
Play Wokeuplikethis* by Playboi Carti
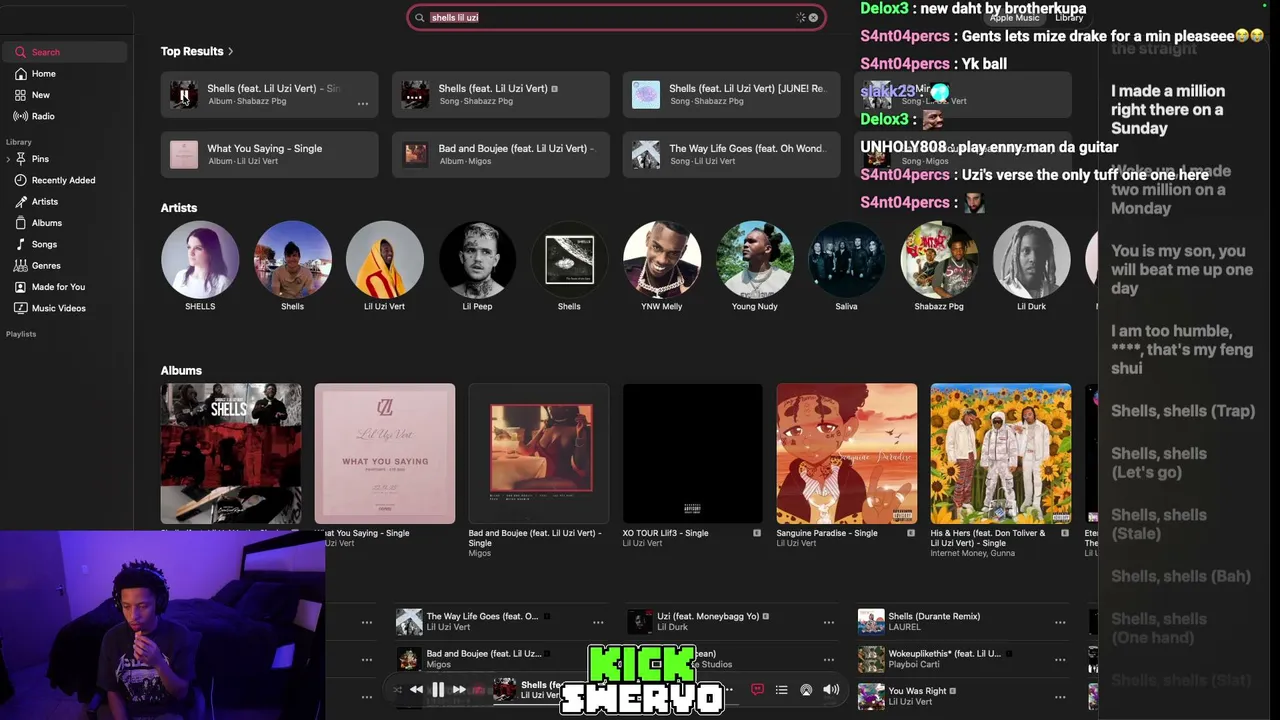pos(871,659)
